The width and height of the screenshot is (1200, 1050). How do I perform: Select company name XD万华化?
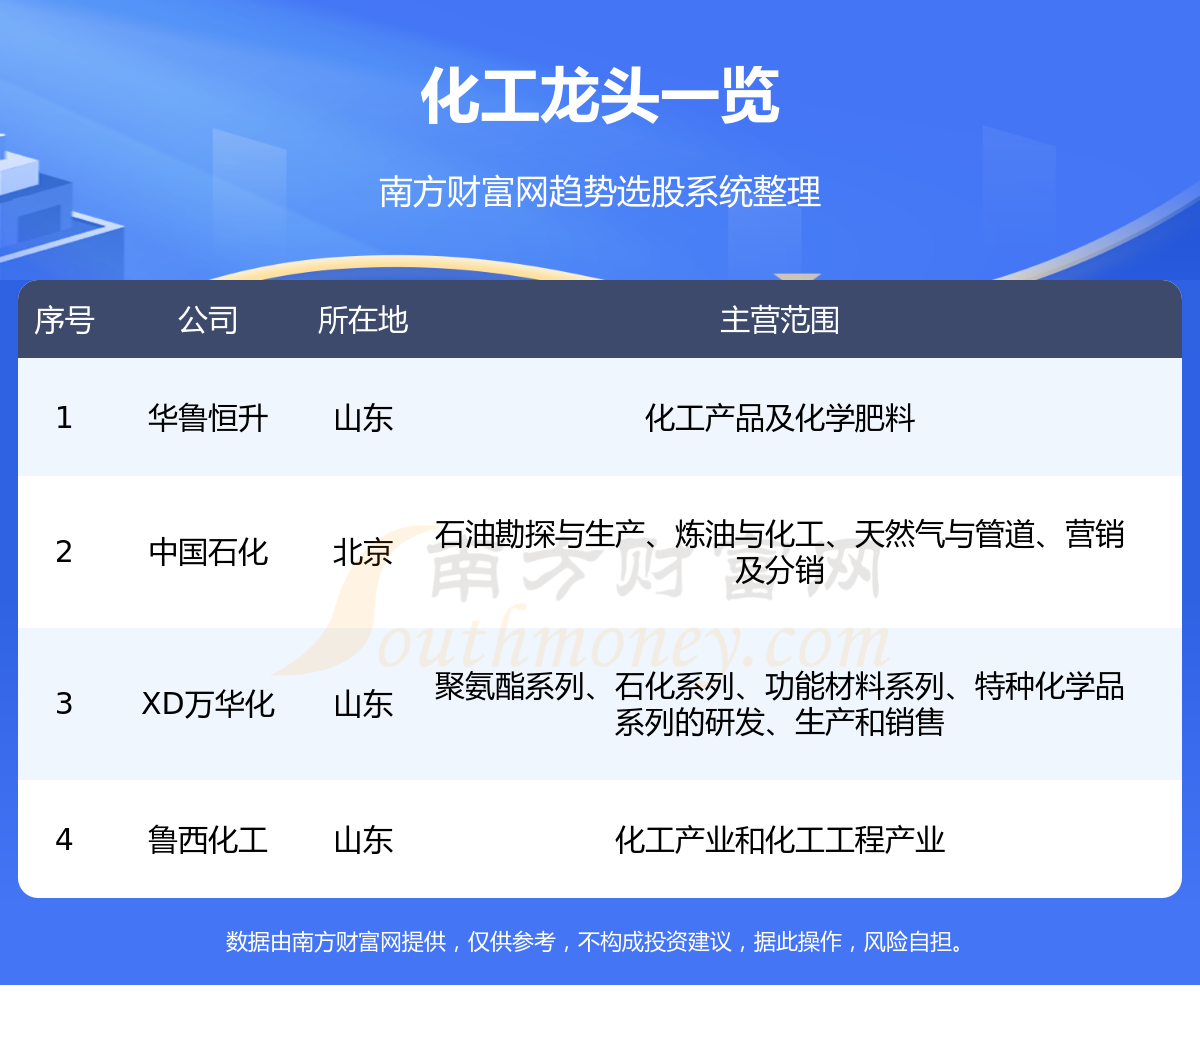[208, 703]
